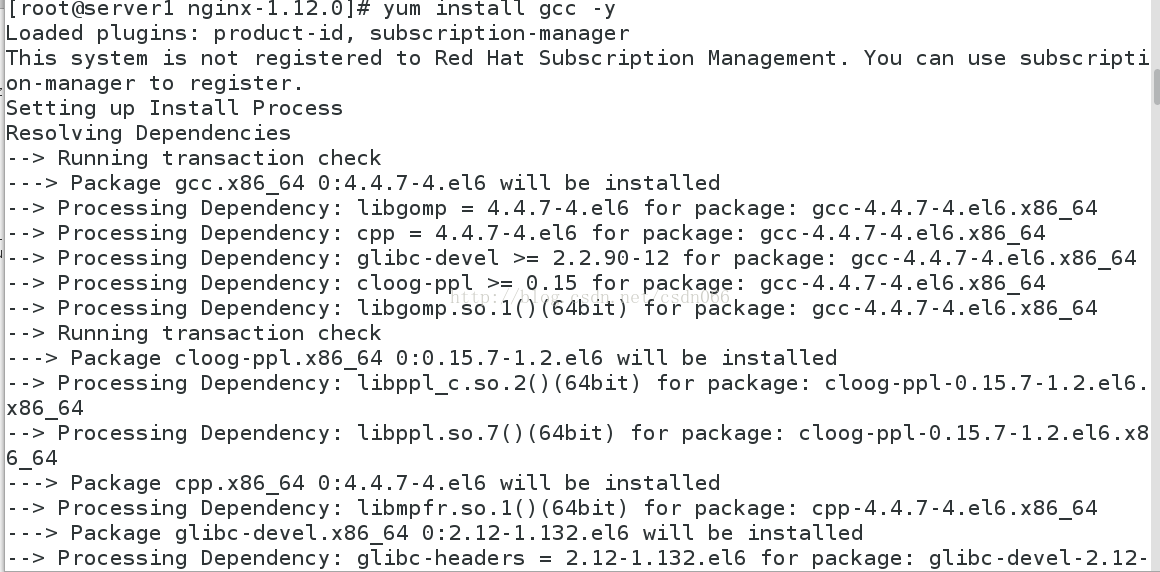The height and width of the screenshot is (572, 1160).
Task: Click the cpp = 4.4.7-4.el6 dependency line
Action: pyautogui.click(x=526, y=233)
